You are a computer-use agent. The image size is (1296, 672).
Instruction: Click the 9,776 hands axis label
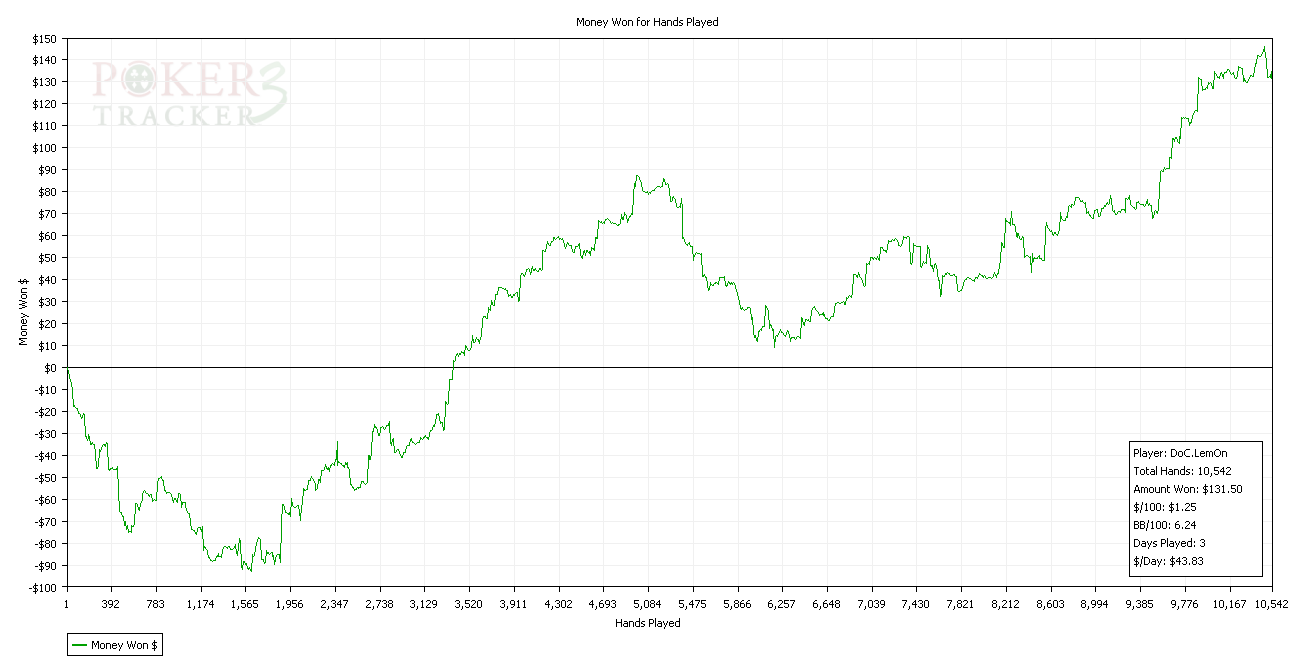click(x=1185, y=605)
